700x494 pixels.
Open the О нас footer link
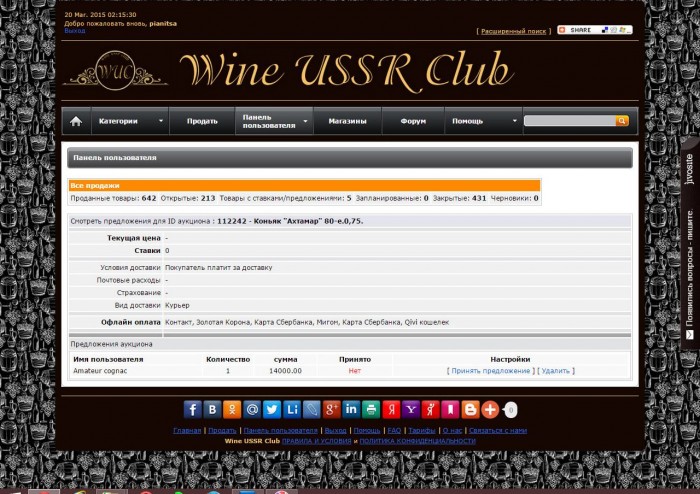click(x=452, y=430)
